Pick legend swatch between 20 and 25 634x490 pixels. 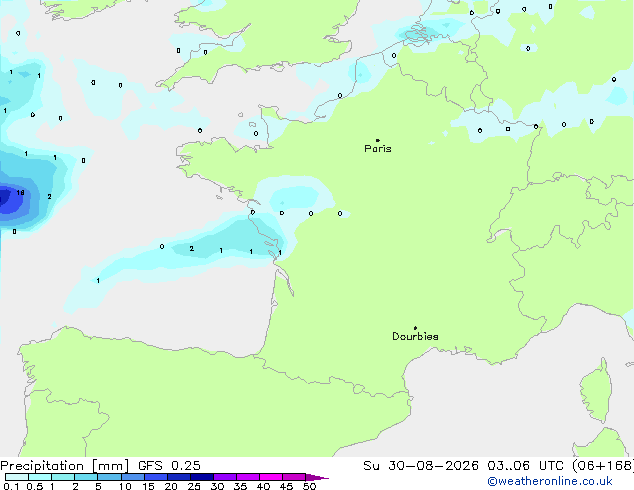(179, 477)
